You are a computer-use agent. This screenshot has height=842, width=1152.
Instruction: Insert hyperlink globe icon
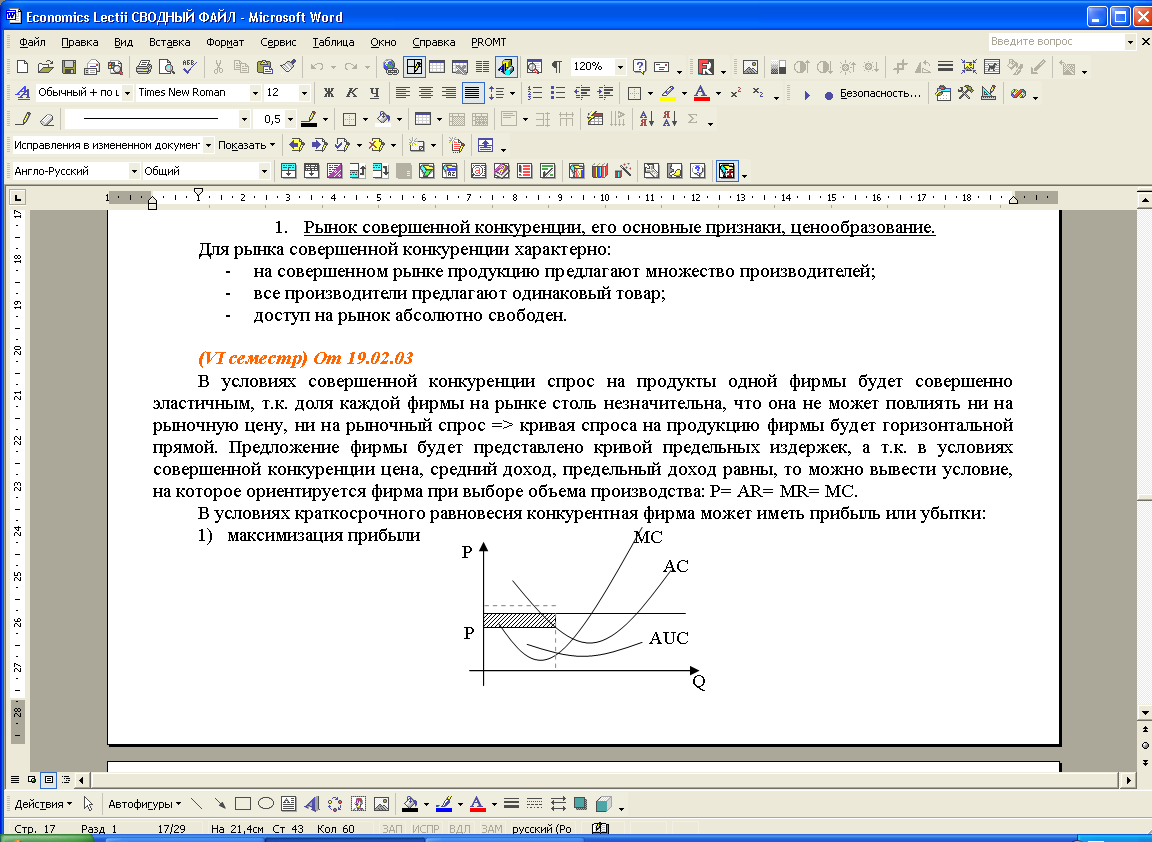[x=390, y=67]
